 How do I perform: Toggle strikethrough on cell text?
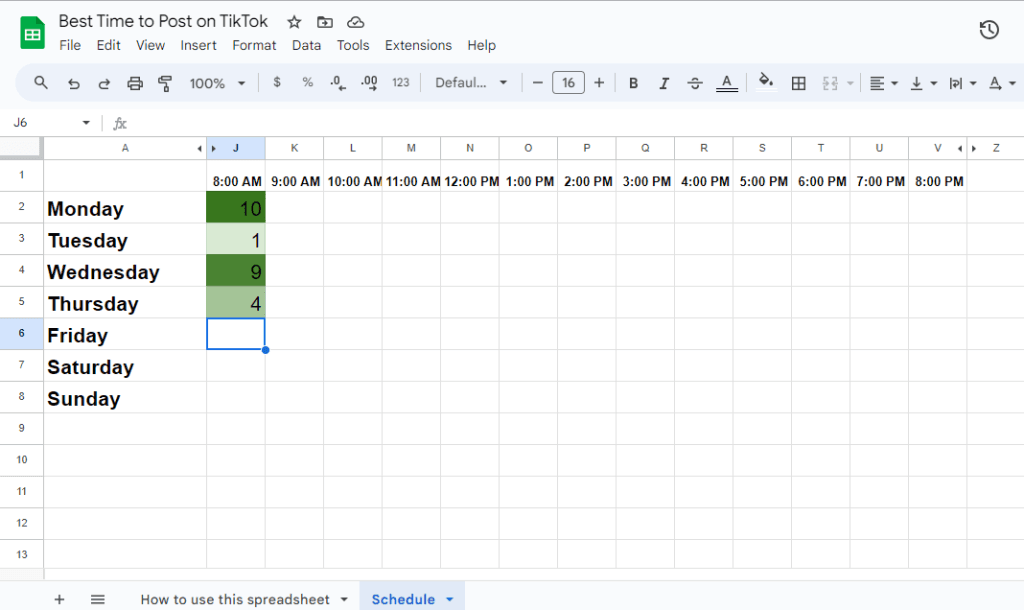pyautogui.click(x=695, y=83)
